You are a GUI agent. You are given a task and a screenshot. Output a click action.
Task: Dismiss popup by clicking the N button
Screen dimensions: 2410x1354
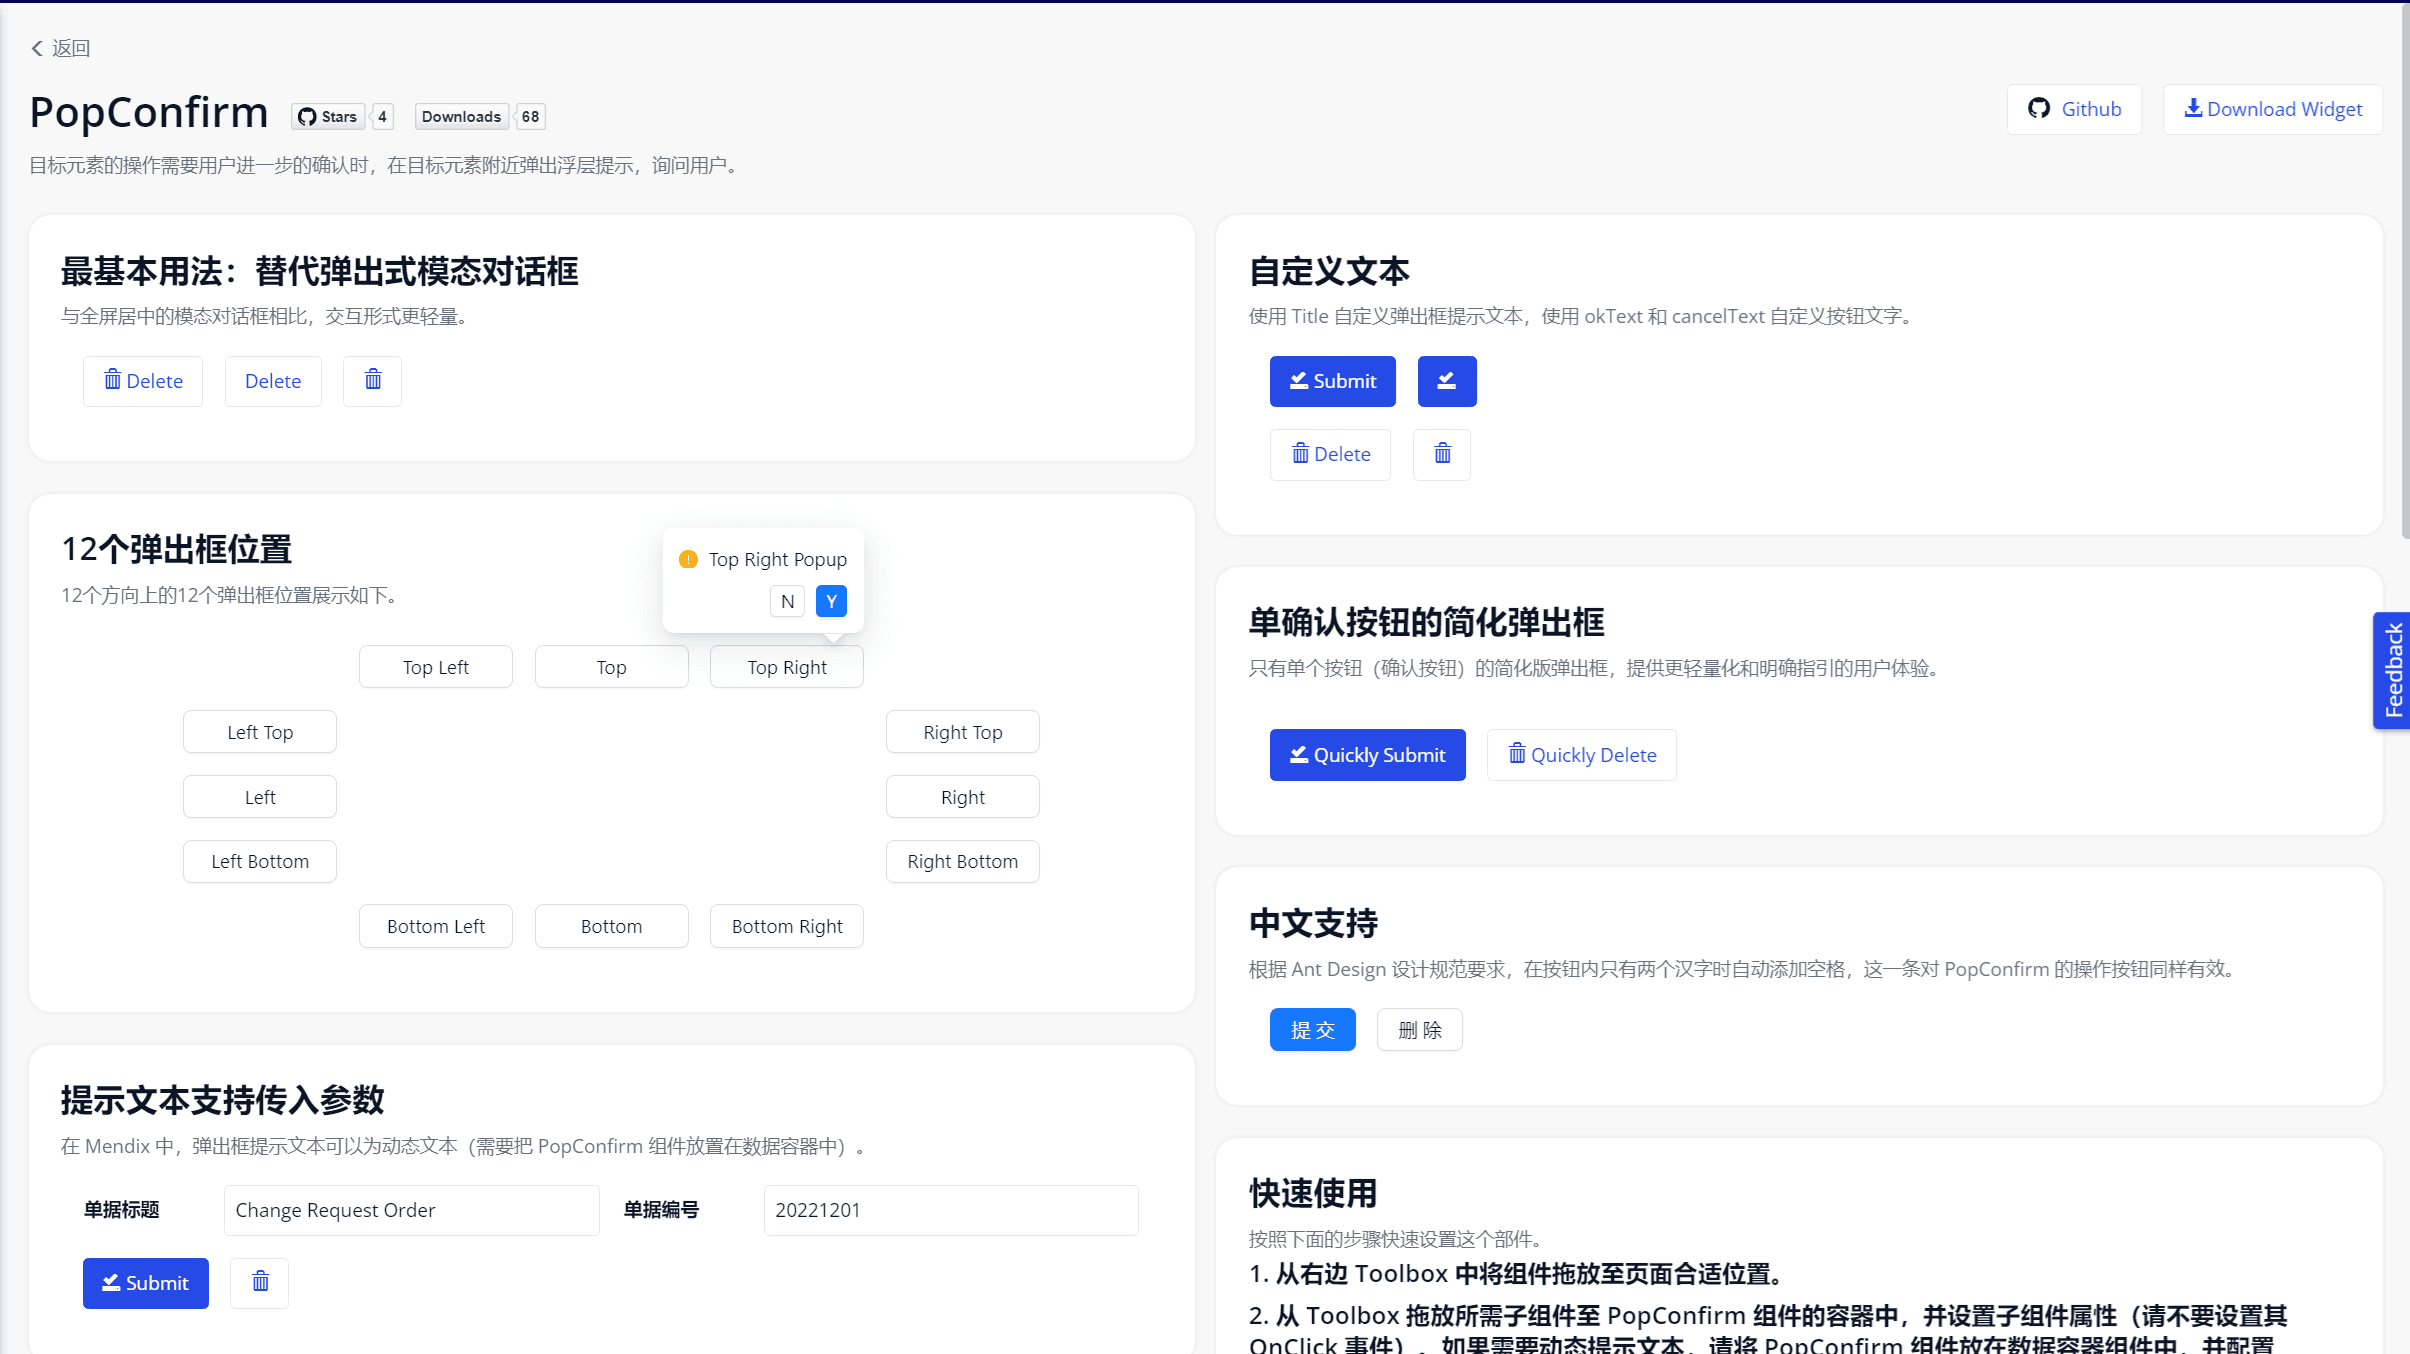click(x=787, y=600)
